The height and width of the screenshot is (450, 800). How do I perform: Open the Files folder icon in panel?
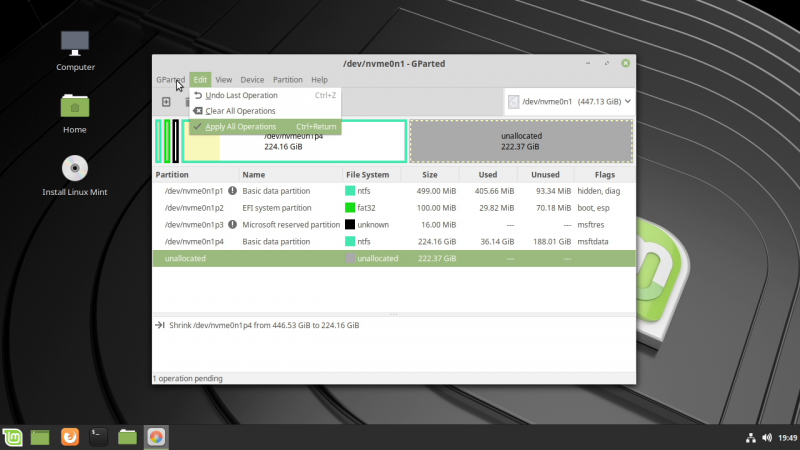[127, 437]
